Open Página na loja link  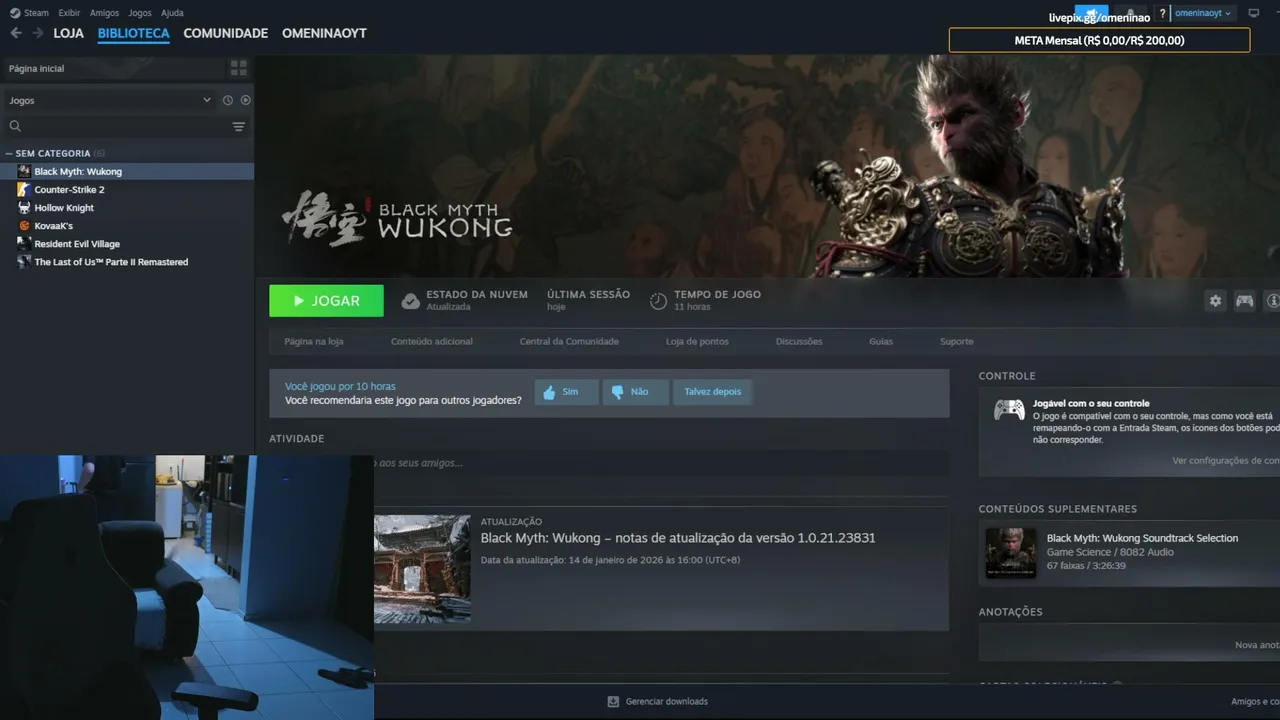tap(314, 342)
